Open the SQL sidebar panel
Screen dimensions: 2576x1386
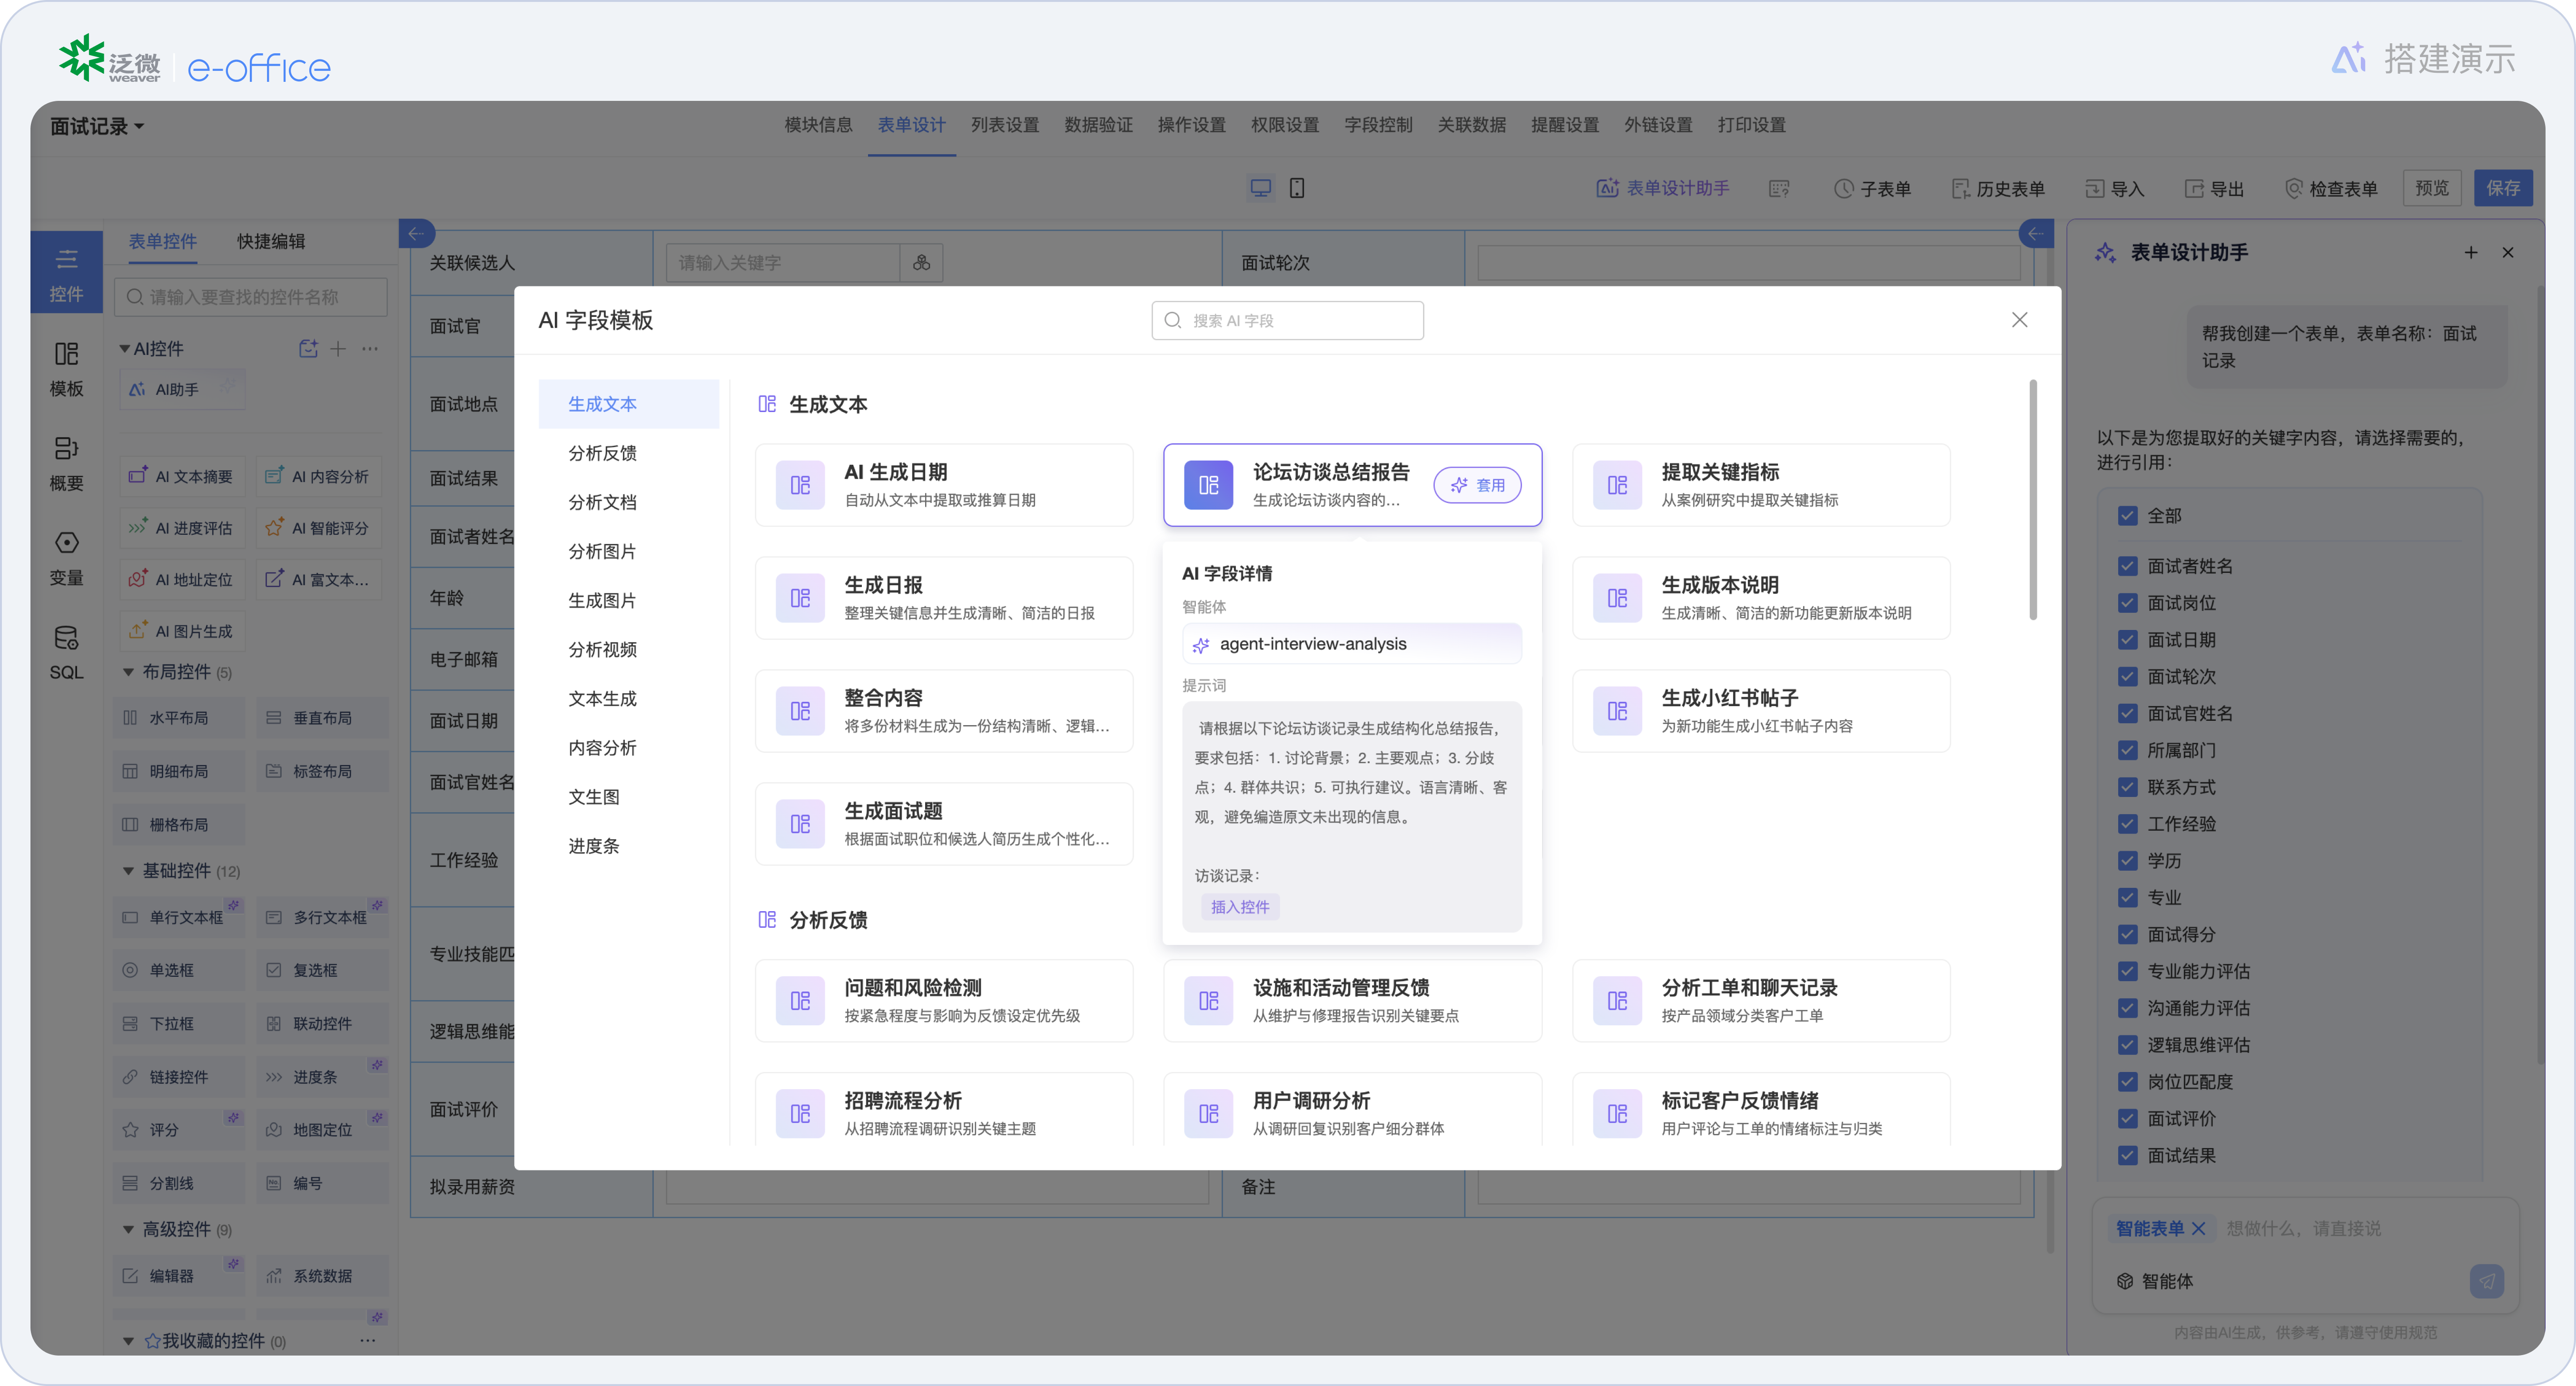(x=66, y=652)
